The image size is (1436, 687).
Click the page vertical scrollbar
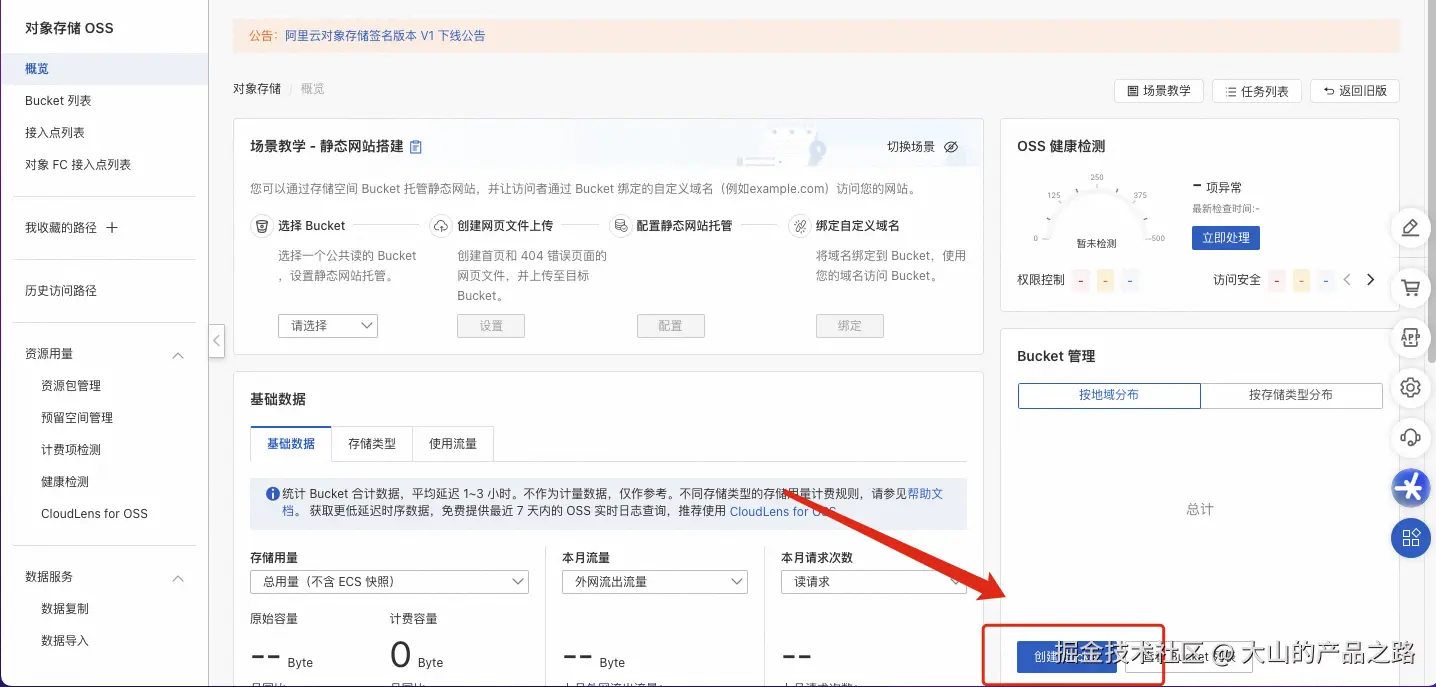1431,180
